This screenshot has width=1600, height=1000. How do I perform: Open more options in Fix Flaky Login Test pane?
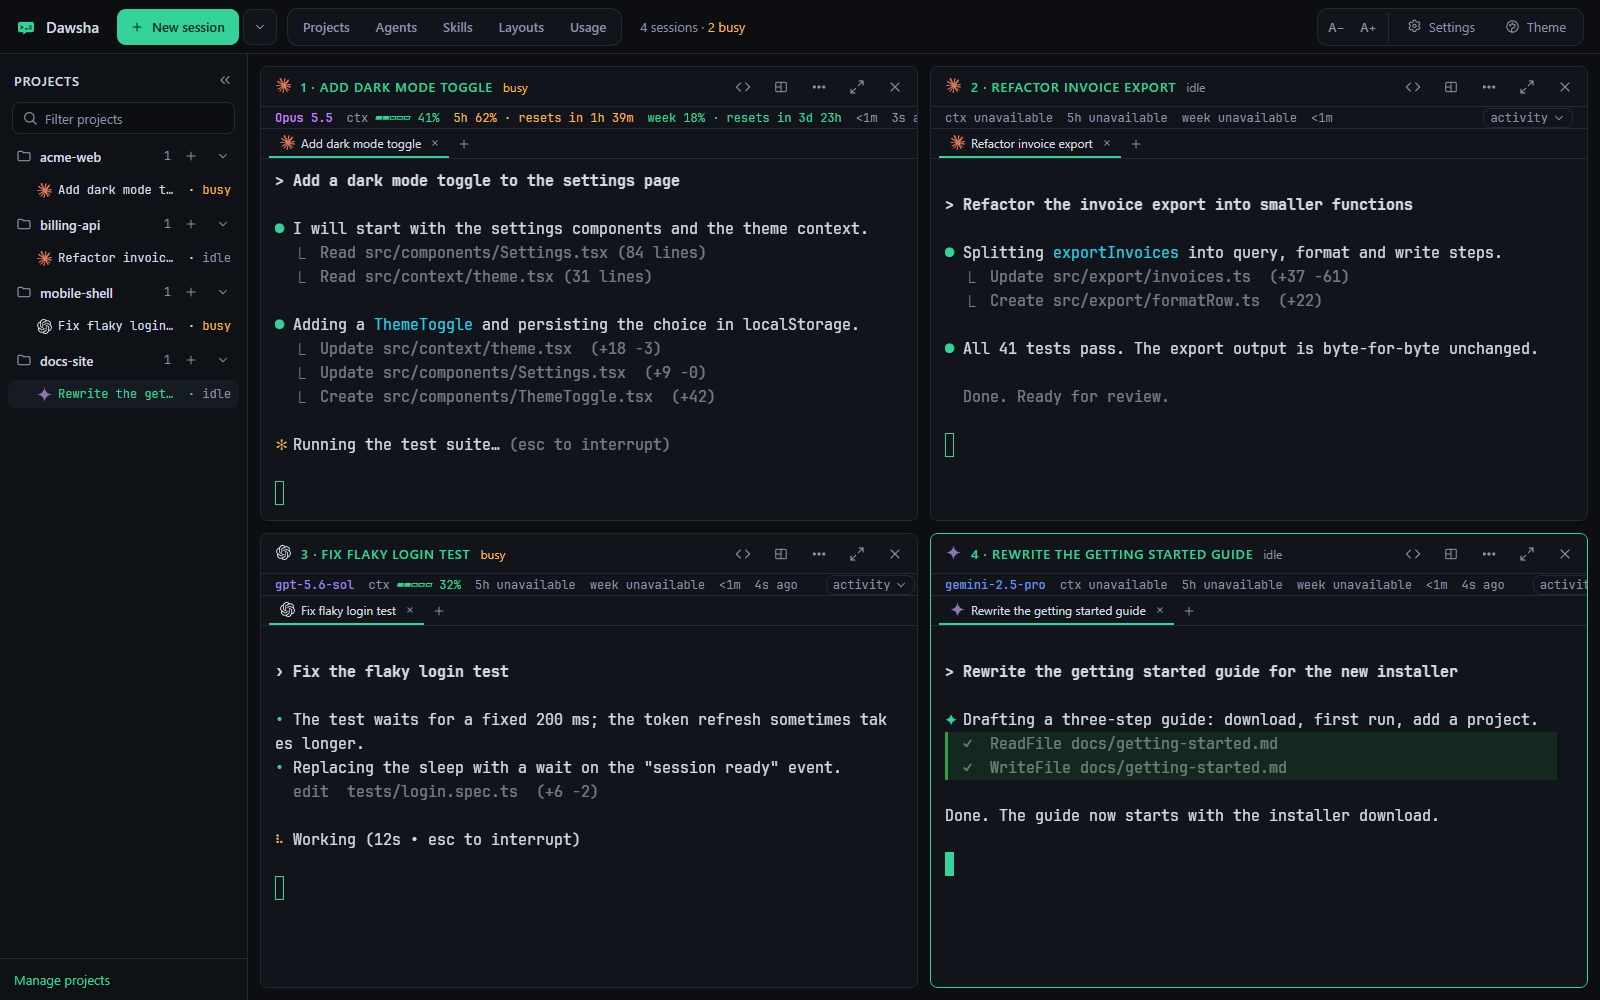point(819,554)
